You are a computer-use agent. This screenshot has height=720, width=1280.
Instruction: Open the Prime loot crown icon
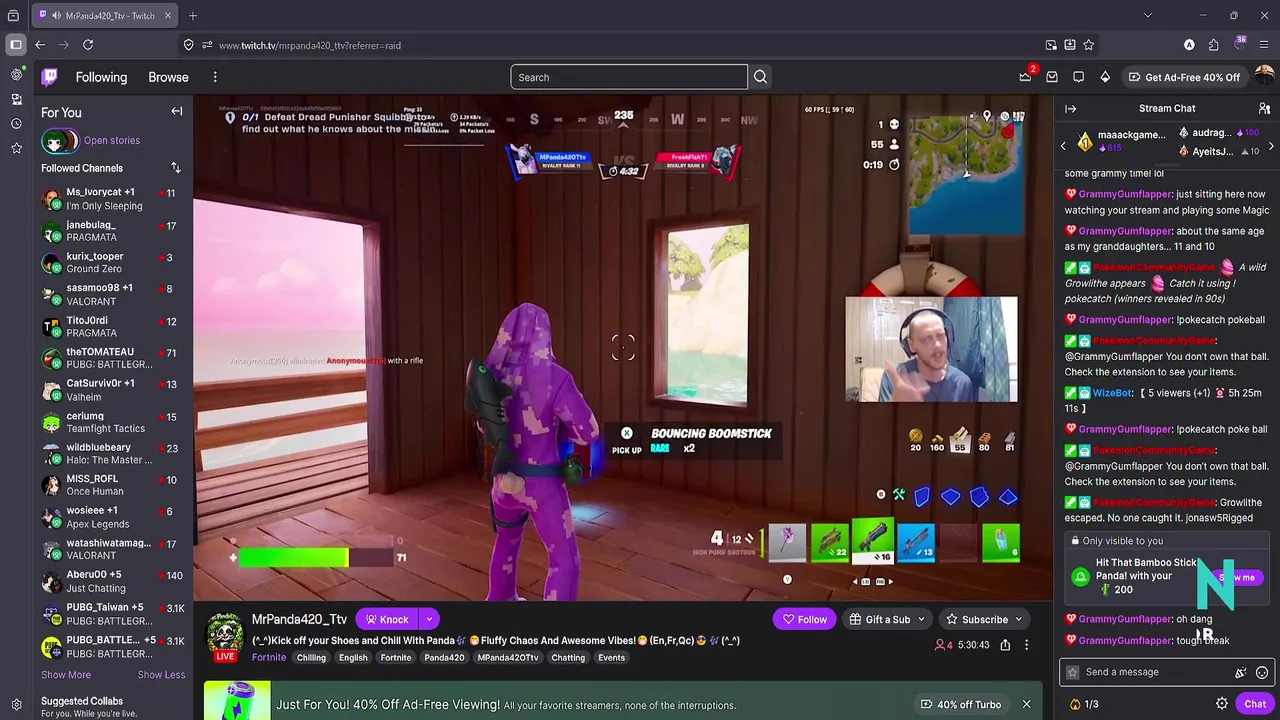[1025, 77]
